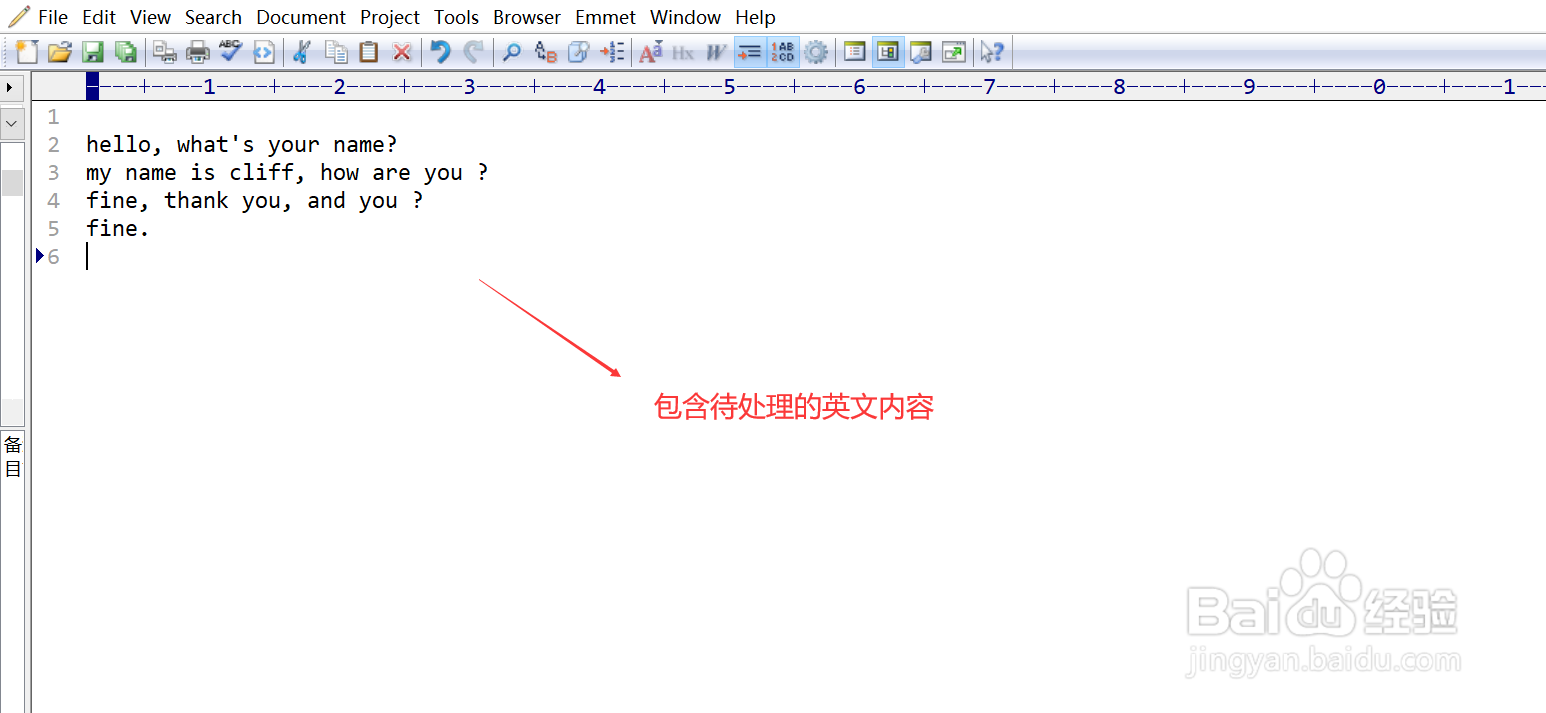Open the Print Preview
This screenshot has width=1546, height=713.
pos(164,51)
